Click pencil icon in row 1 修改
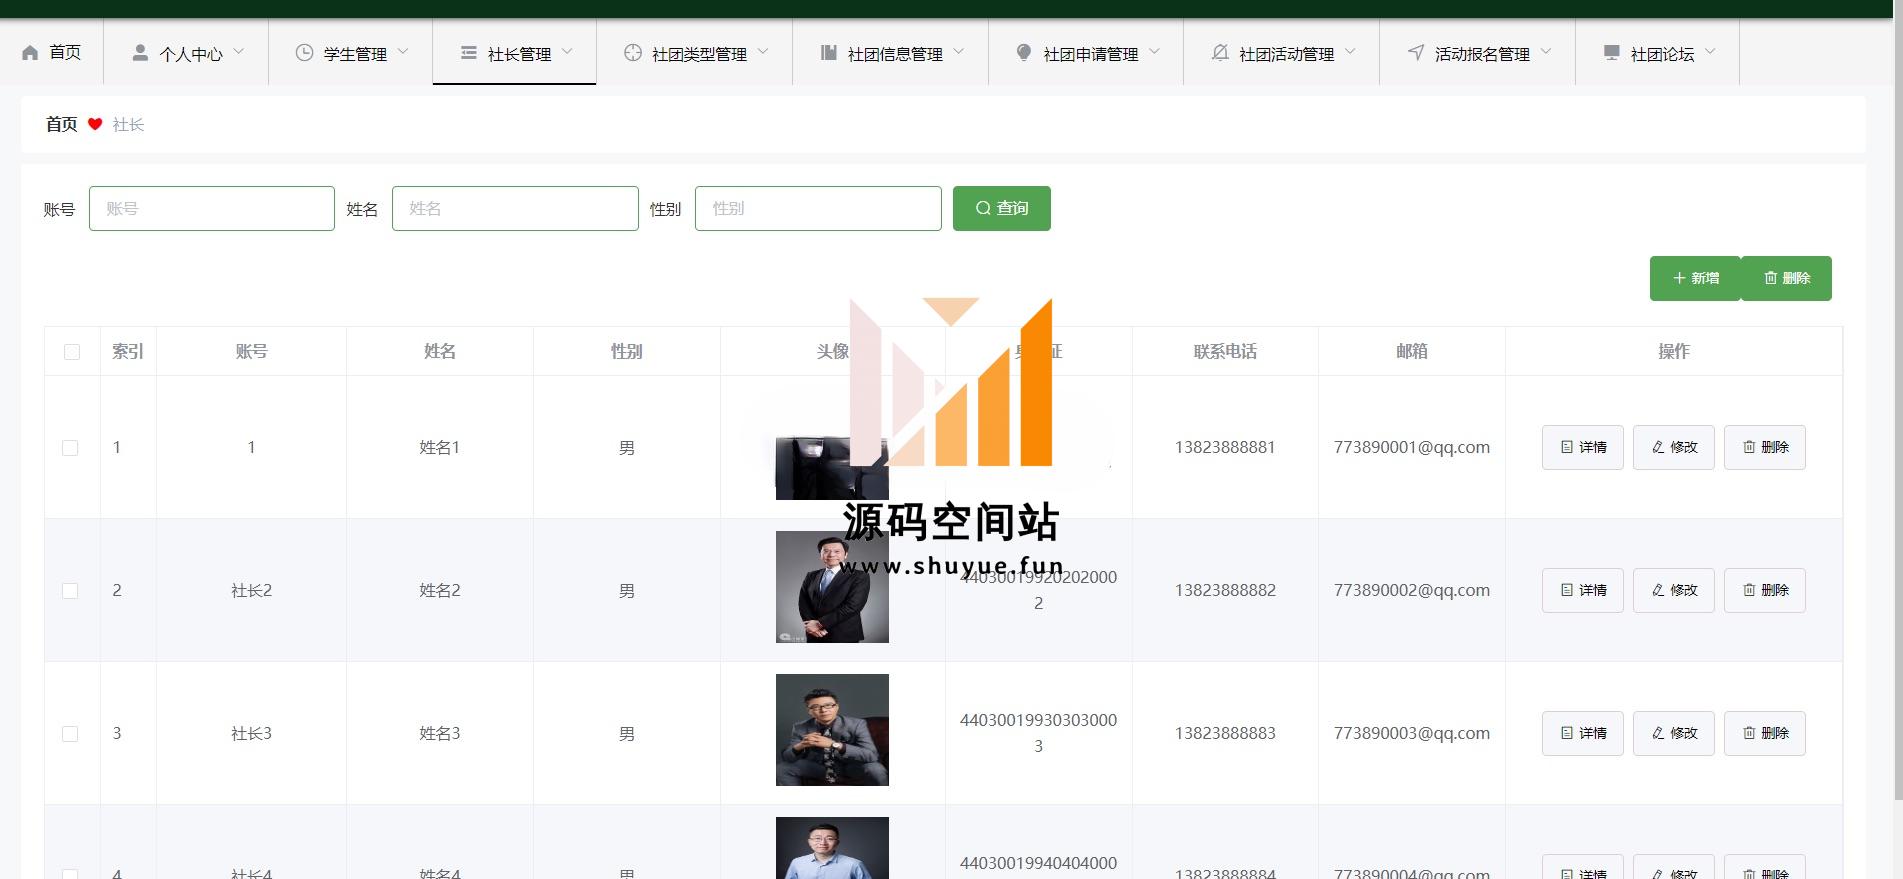1903x879 pixels. coord(1658,447)
